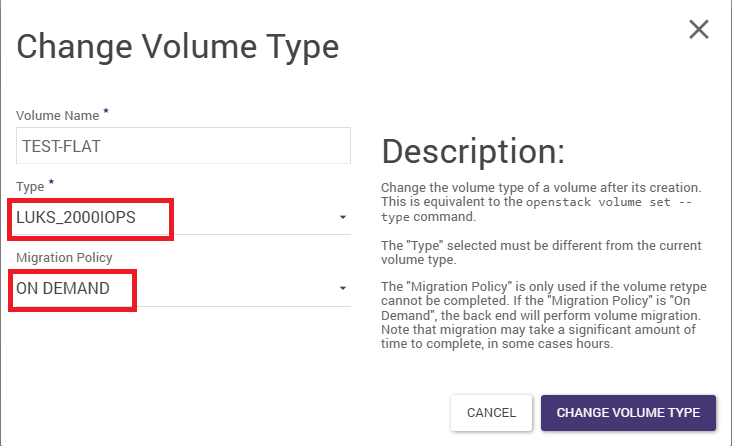Click the TEST-FLAT text in the name field
The image size is (732, 446).
pos(61,146)
